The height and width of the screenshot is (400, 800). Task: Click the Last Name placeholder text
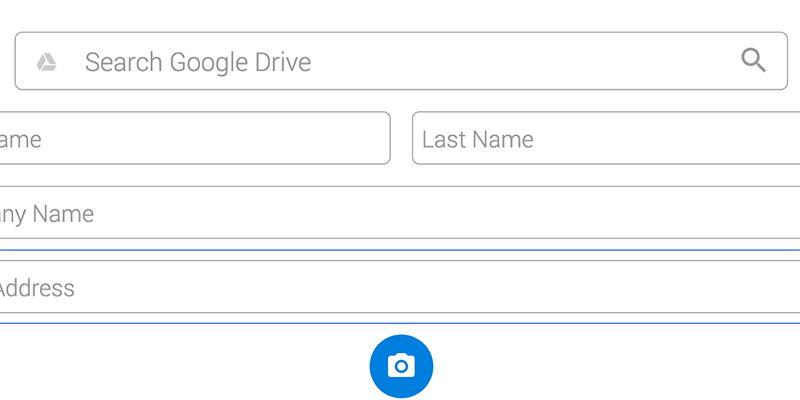click(x=478, y=139)
